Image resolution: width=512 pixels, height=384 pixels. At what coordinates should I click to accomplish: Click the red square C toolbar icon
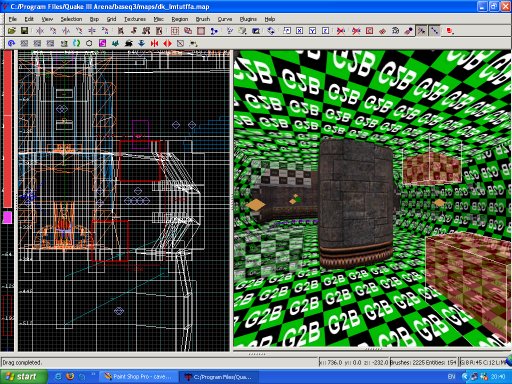click(x=369, y=31)
